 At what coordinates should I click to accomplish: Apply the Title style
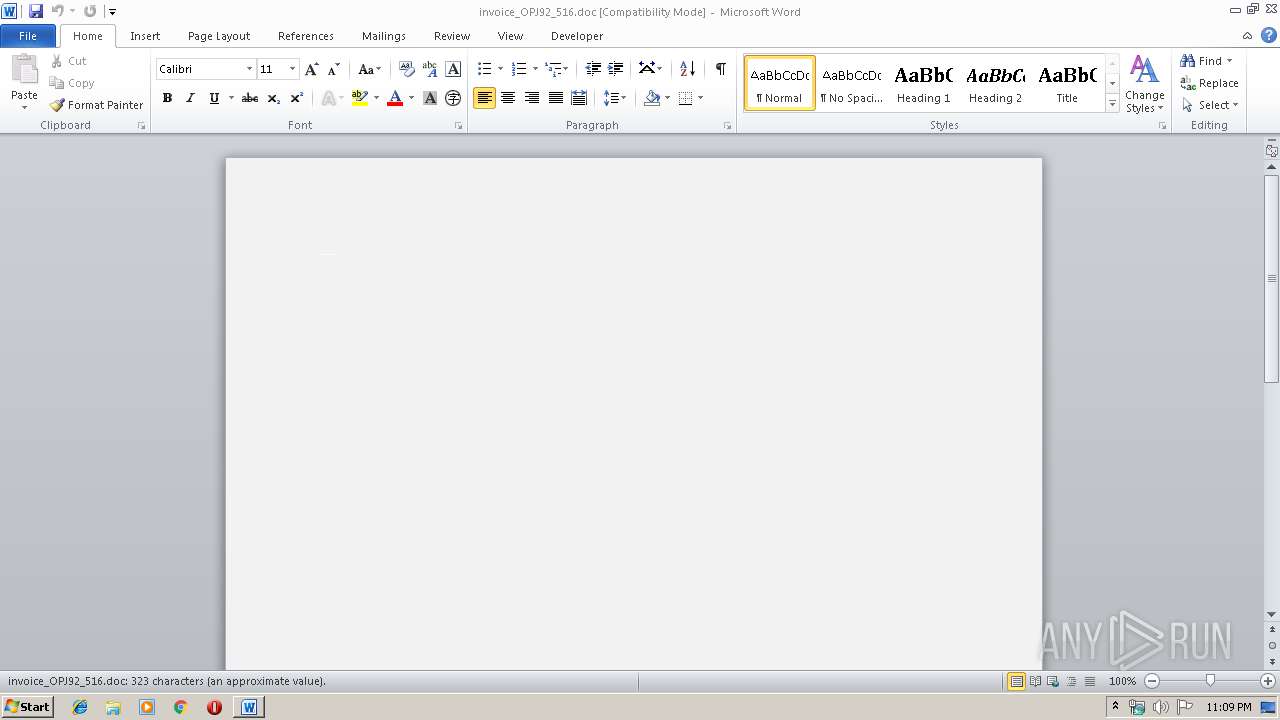tap(1067, 83)
